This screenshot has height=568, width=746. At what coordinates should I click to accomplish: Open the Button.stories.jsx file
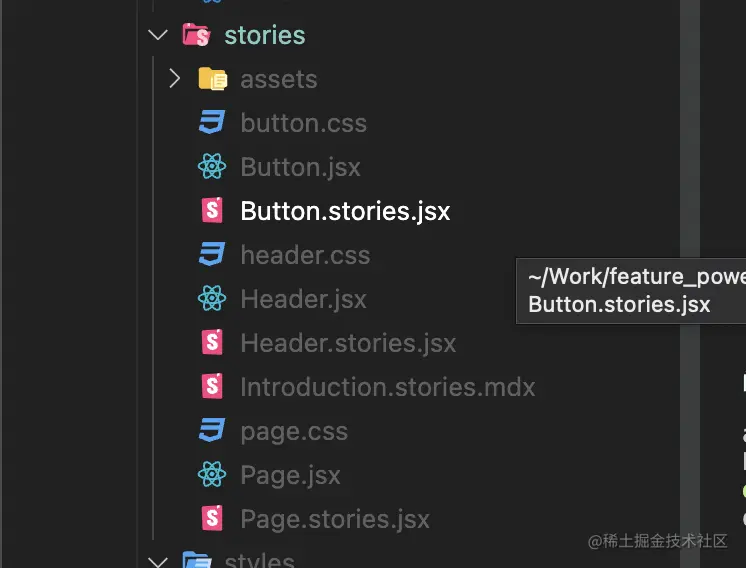click(x=345, y=211)
